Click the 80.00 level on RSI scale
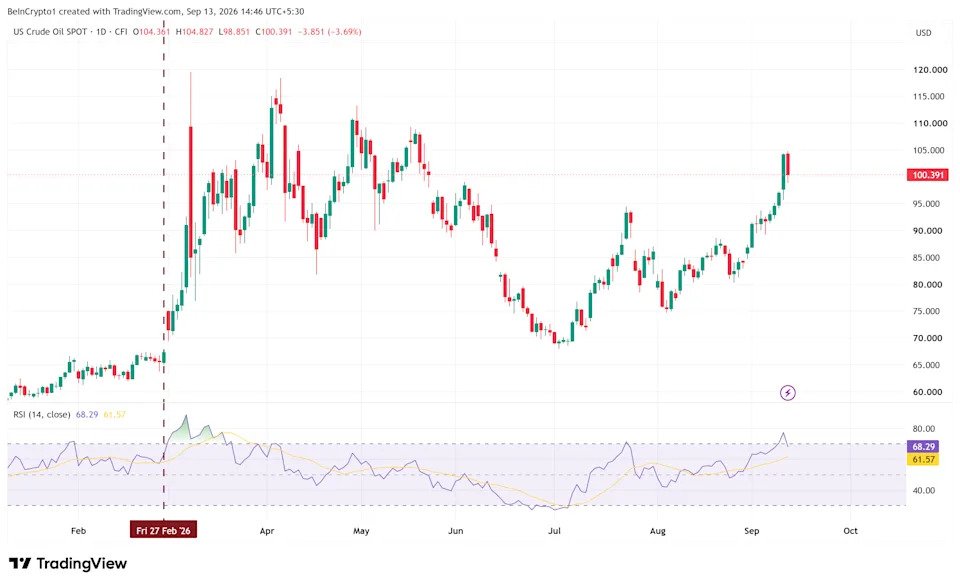 tap(923, 429)
